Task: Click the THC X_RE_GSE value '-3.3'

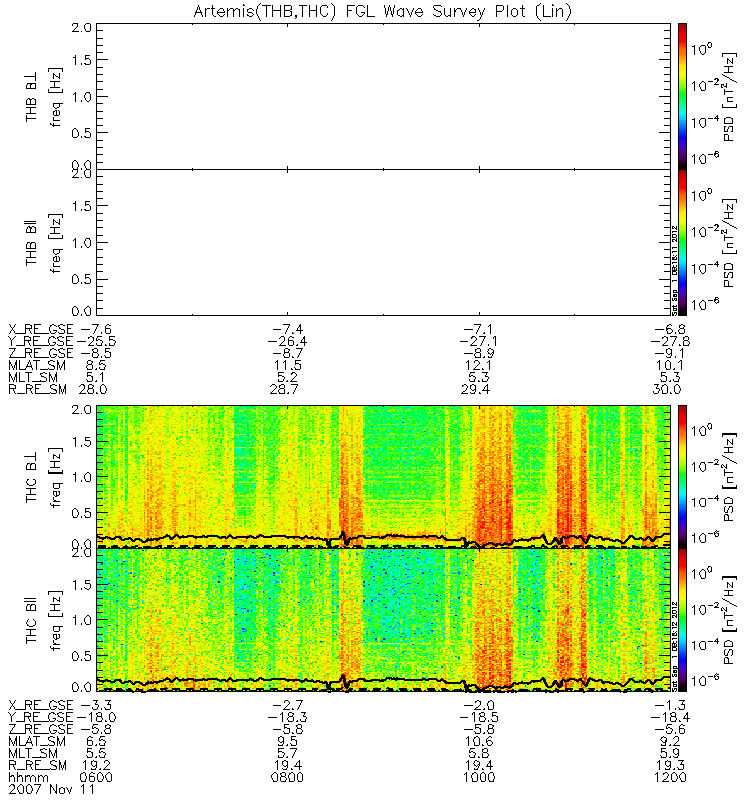Action: tap(96, 706)
